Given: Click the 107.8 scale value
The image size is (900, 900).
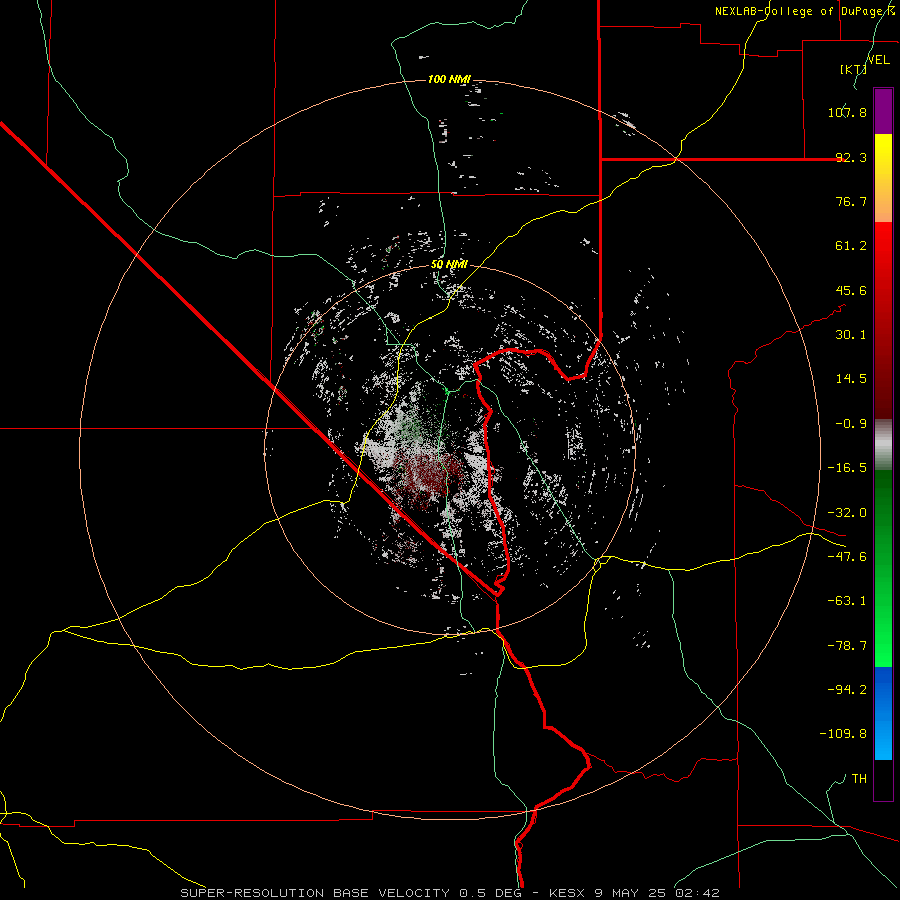Looking at the screenshot, I should 847,112.
